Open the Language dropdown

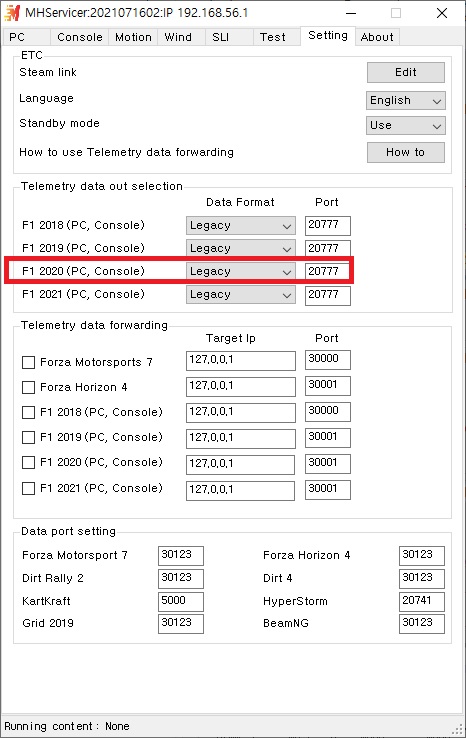[405, 101]
